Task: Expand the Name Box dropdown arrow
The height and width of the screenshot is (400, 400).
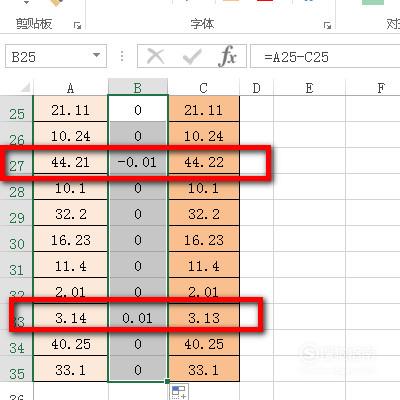Action: (96, 55)
